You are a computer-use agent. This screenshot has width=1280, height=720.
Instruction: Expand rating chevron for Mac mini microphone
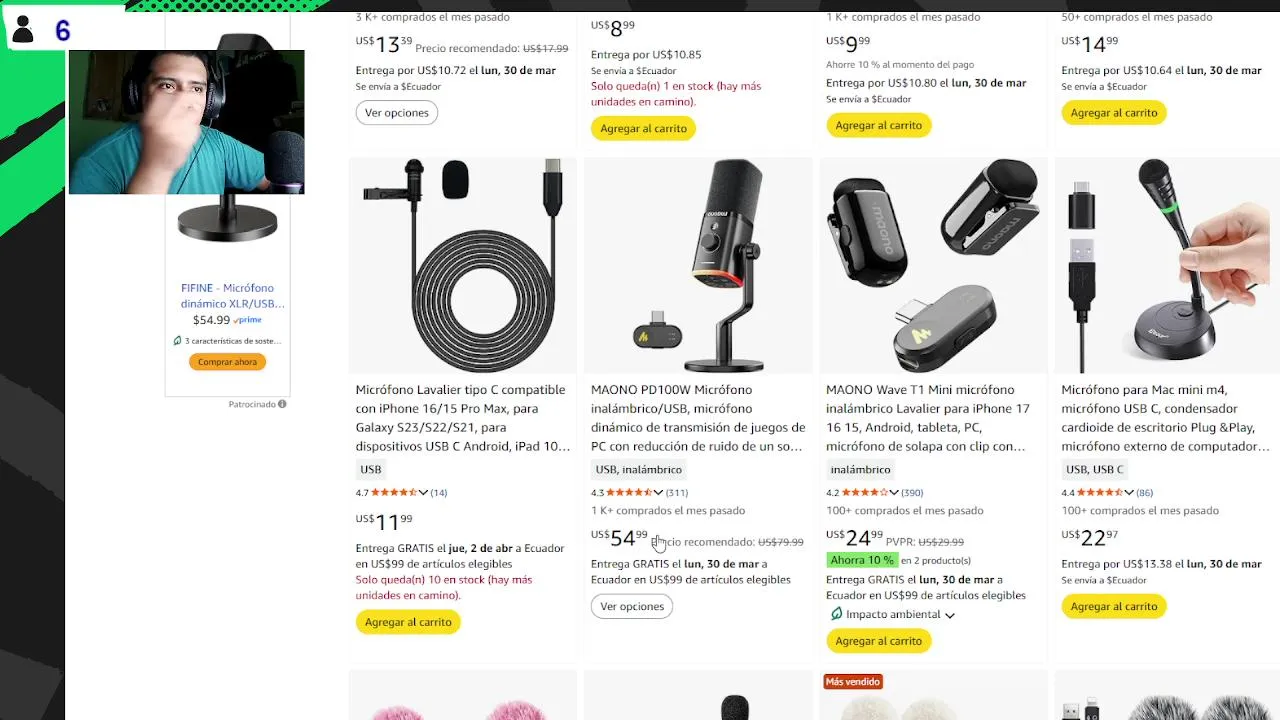click(x=1129, y=492)
